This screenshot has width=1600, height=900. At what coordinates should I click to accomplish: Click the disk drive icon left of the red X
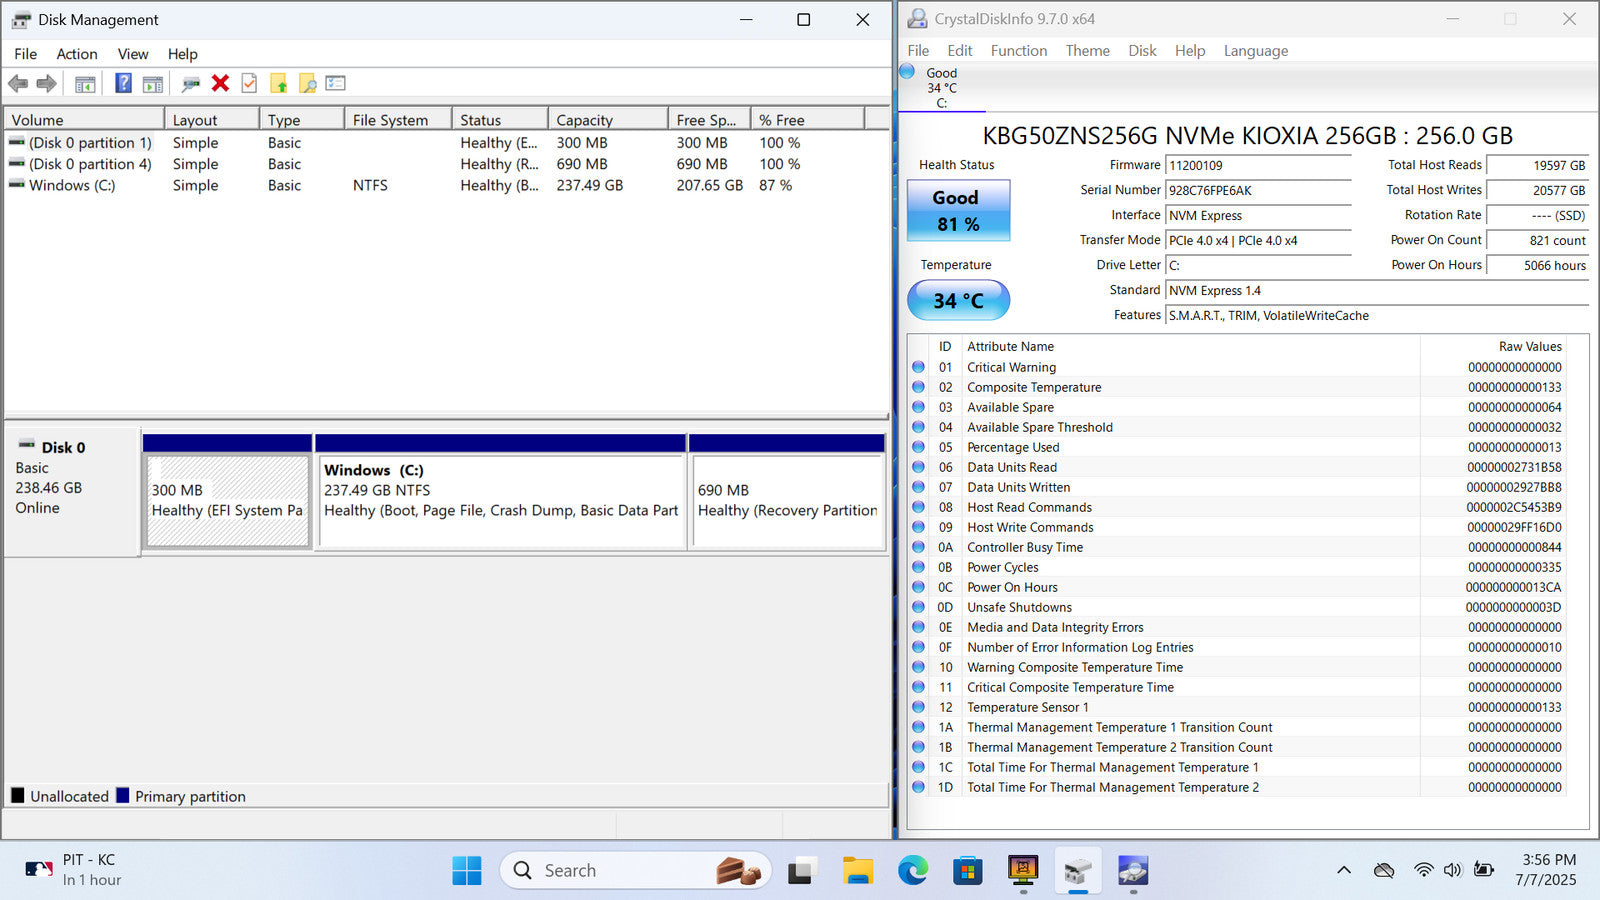(191, 84)
